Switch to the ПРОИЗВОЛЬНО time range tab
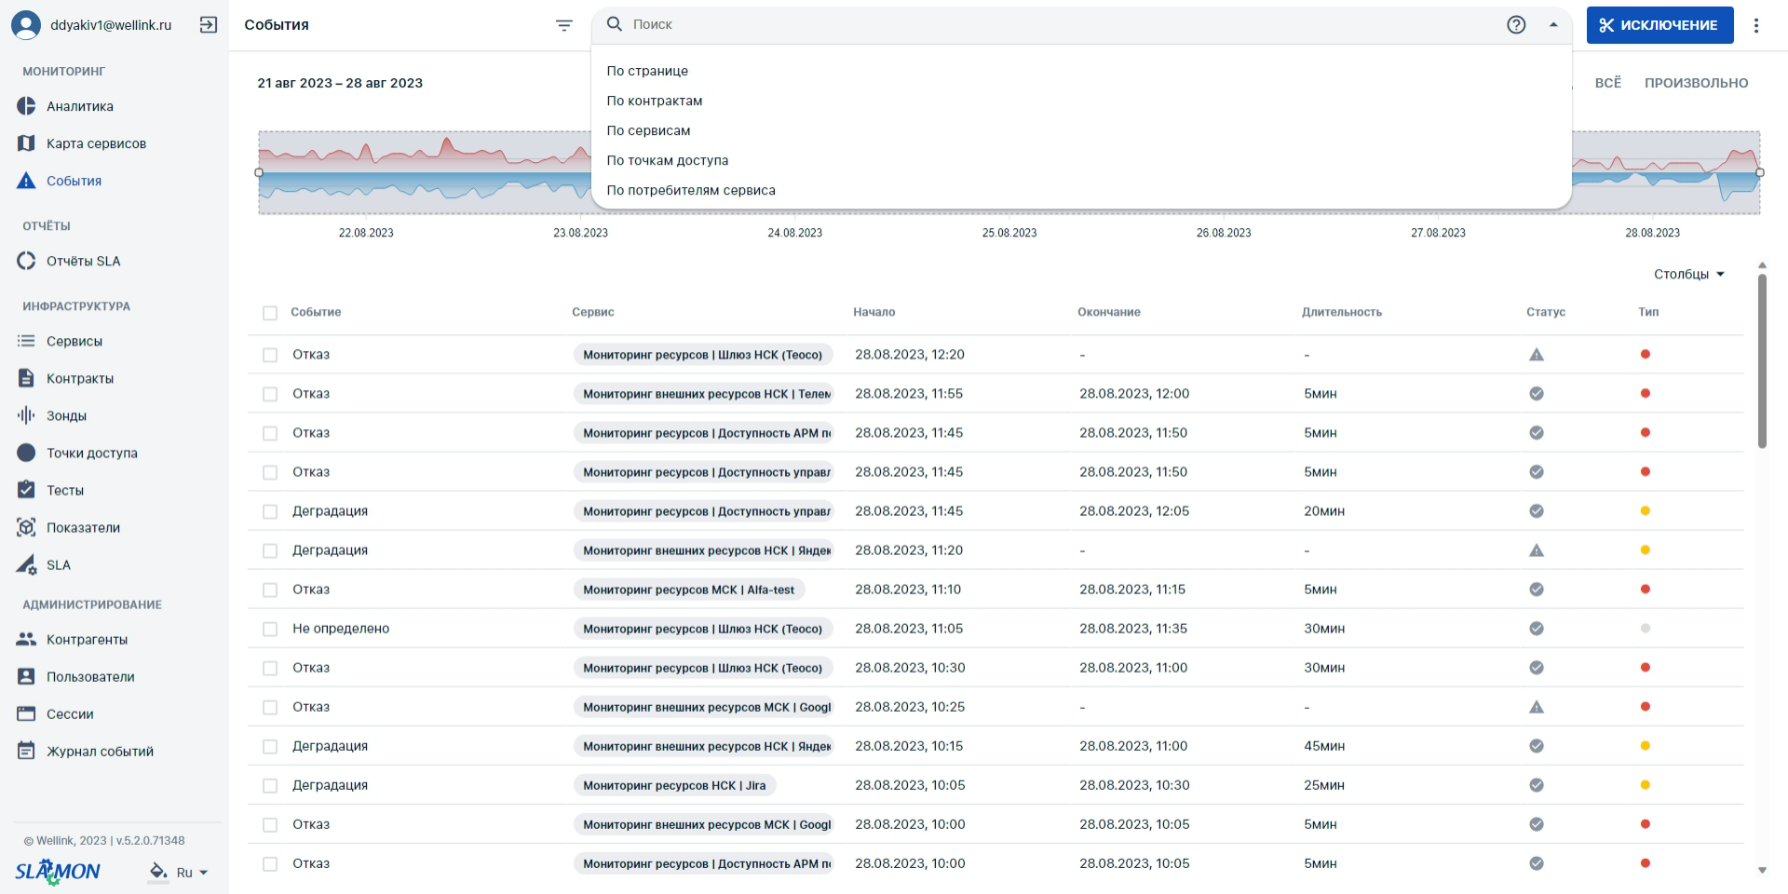 pos(1696,83)
